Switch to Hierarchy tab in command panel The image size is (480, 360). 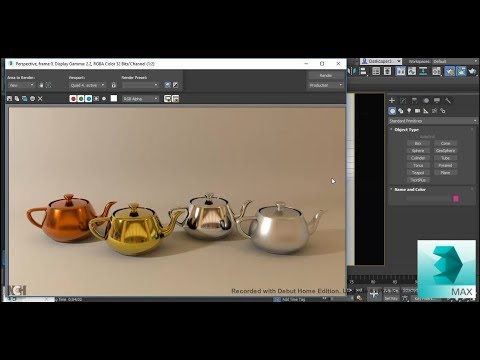pyautogui.click(x=414, y=100)
